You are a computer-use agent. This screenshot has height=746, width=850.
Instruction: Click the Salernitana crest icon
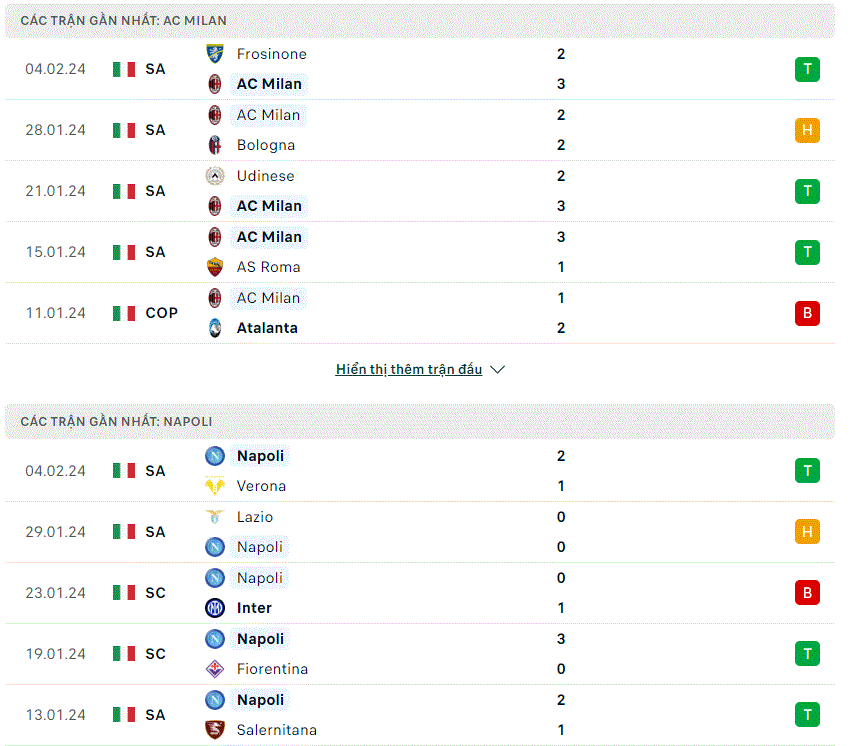pyautogui.click(x=215, y=730)
